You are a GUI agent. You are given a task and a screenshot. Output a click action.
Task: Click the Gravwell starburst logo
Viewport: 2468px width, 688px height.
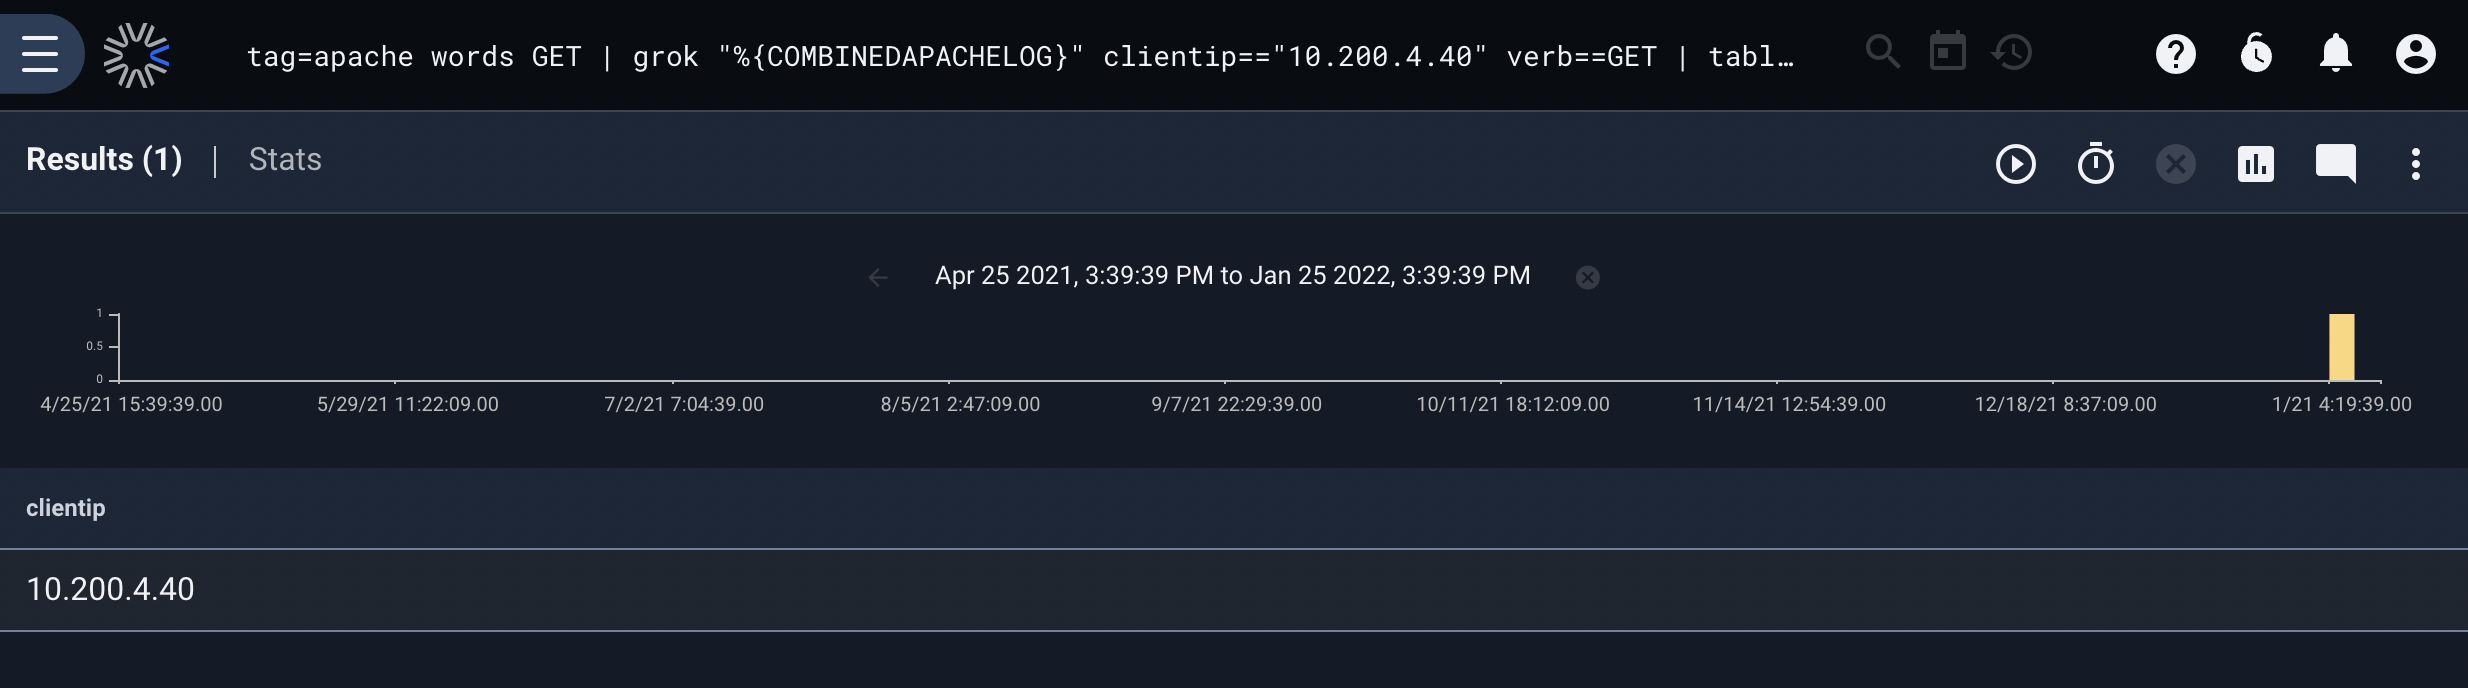[x=137, y=55]
